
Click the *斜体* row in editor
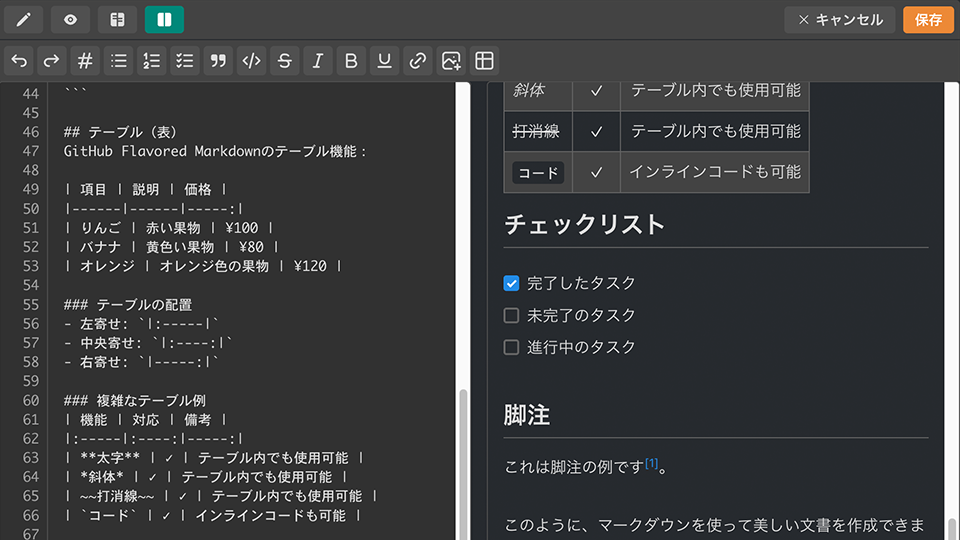tap(206, 477)
